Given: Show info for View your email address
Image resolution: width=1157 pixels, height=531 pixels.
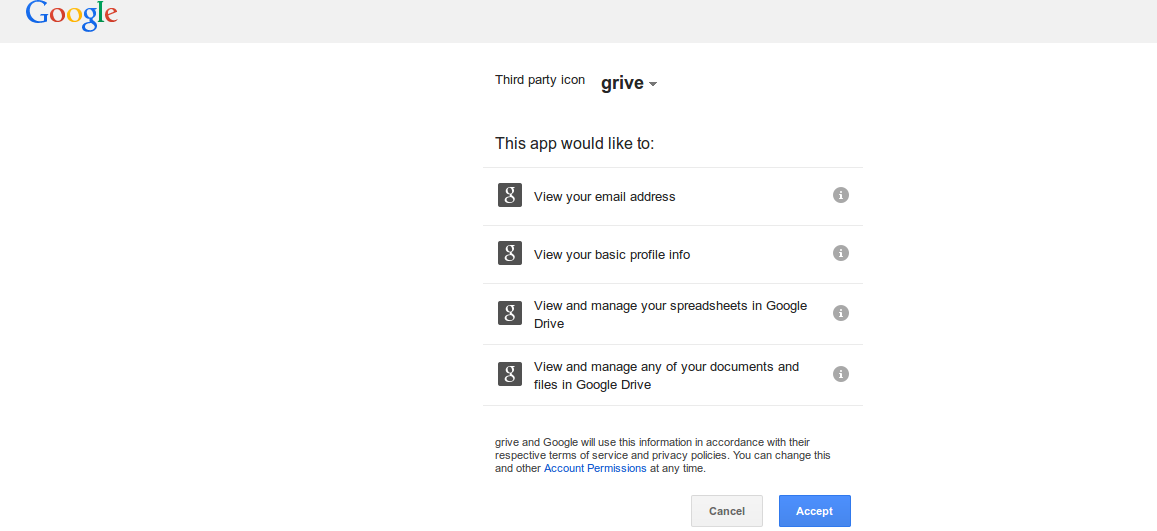Looking at the screenshot, I should click(x=841, y=195).
